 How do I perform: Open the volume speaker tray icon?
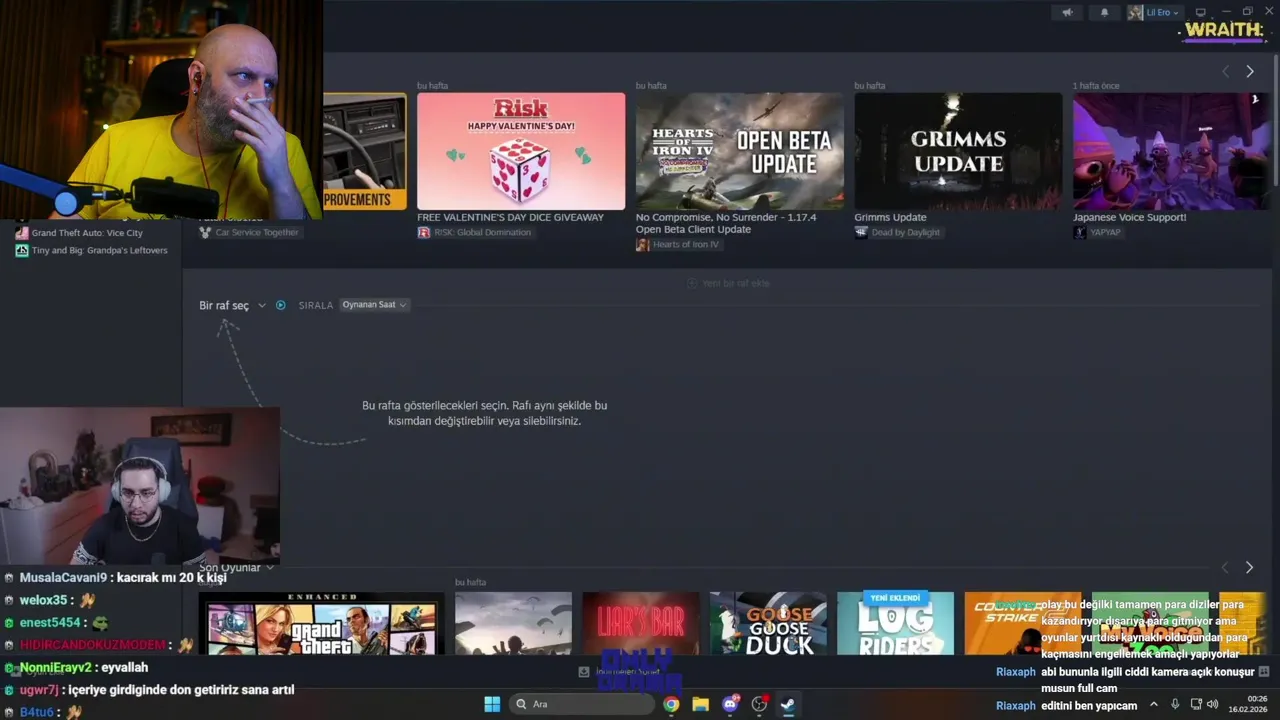pos(1213,704)
